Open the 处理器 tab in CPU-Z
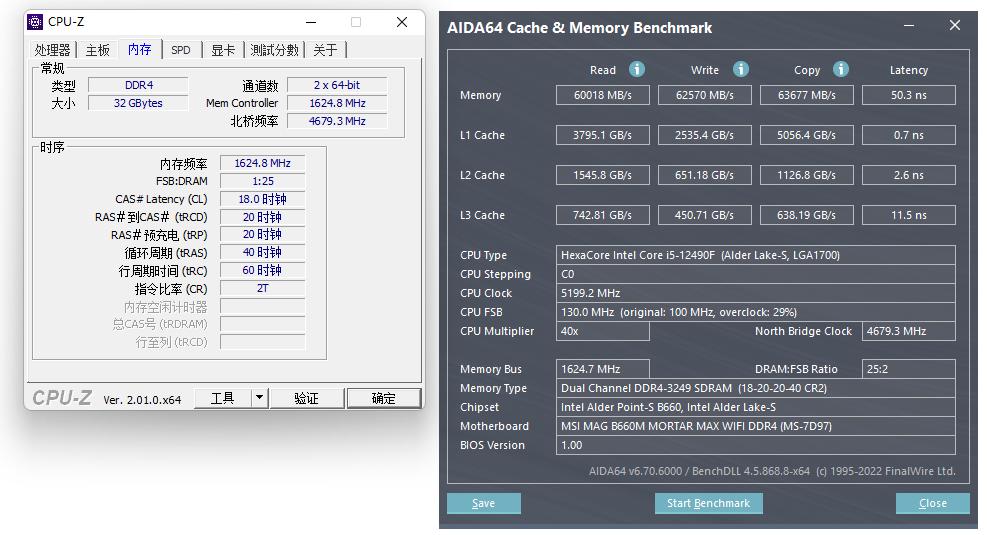Image resolution: width=987 pixels, height=535 pixels. click(x=52, y=50)
